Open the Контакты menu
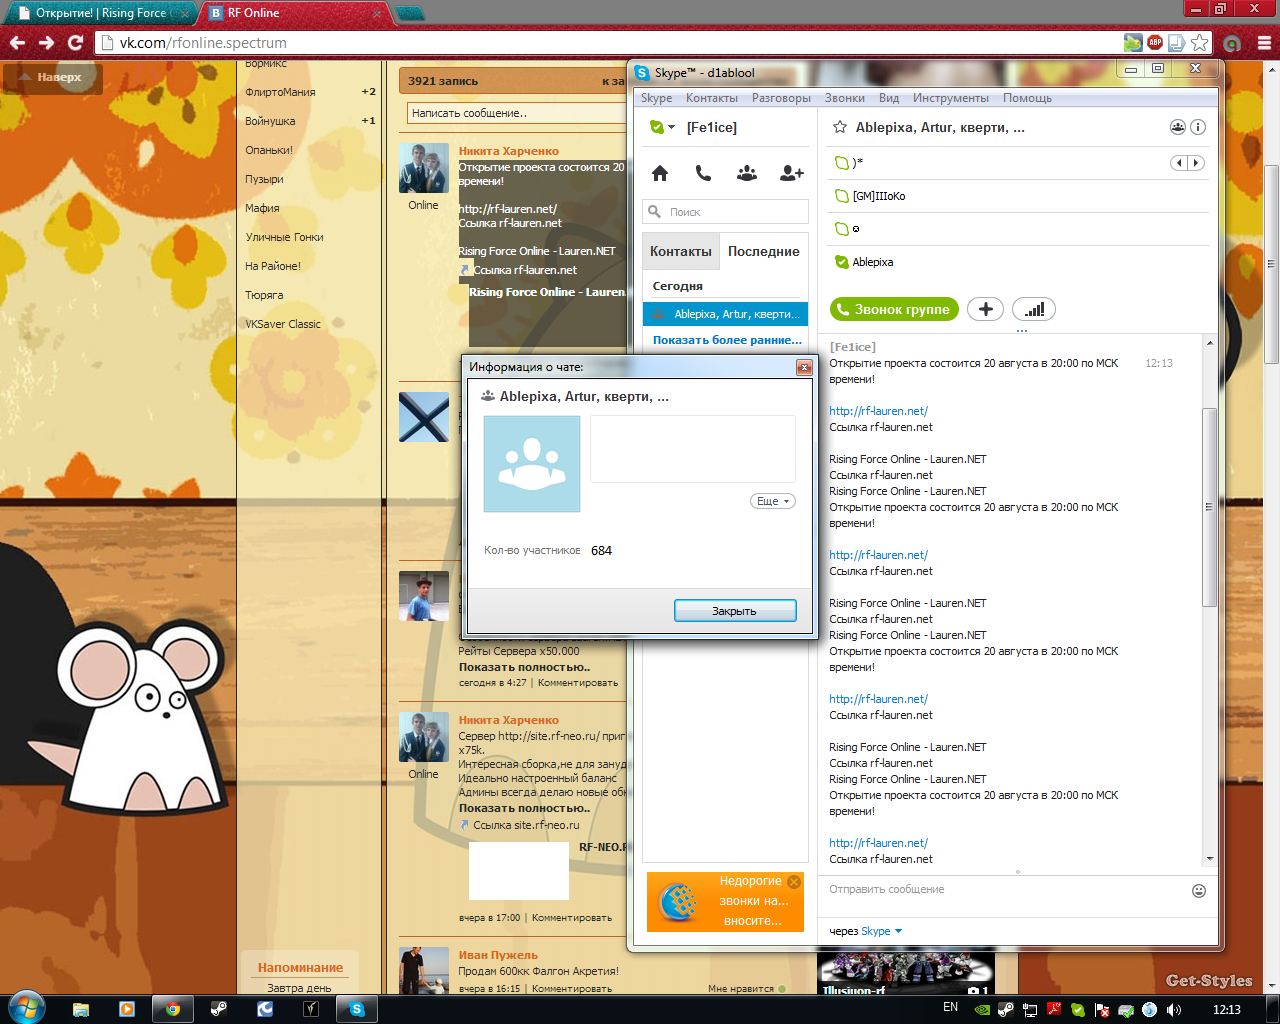Screen dimensions: 1280x1024 click(x=712, y=98)
